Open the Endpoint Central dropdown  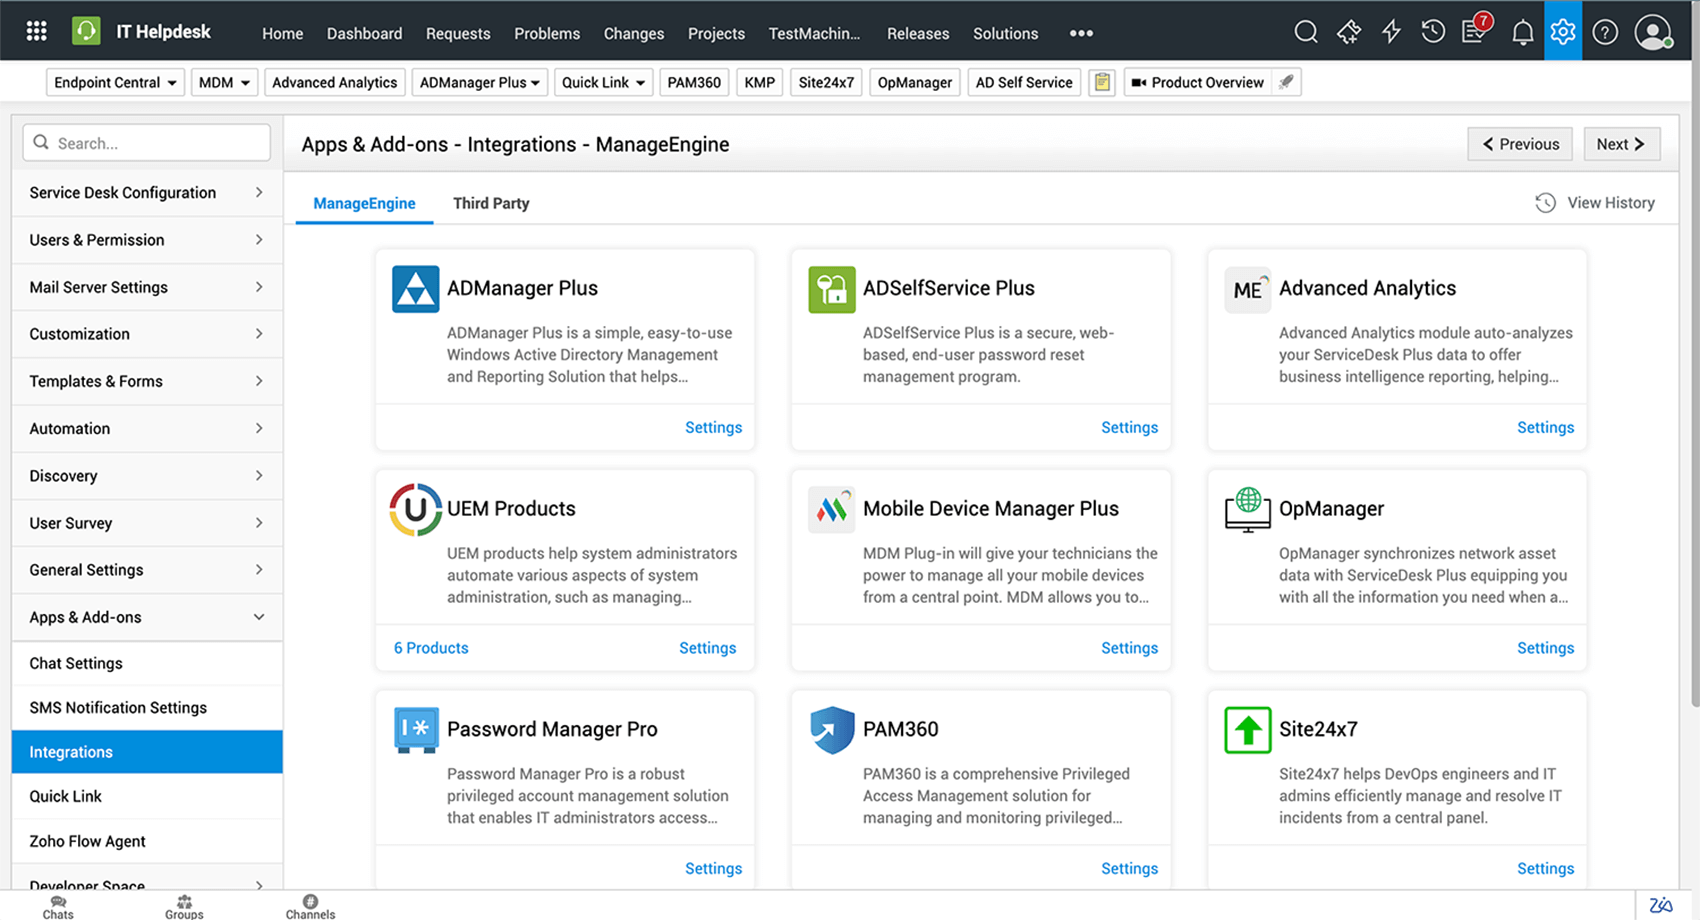pos(115,82)
